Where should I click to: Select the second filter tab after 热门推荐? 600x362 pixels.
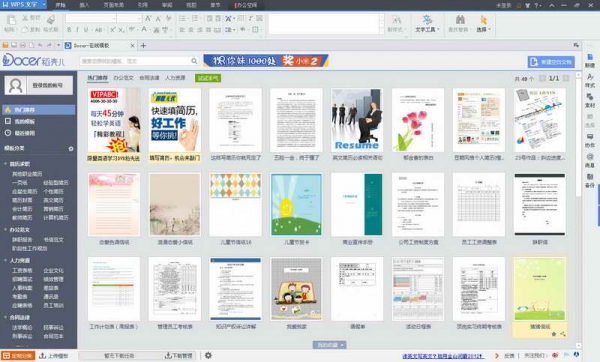pyautogui.click(x=123, y=78)
